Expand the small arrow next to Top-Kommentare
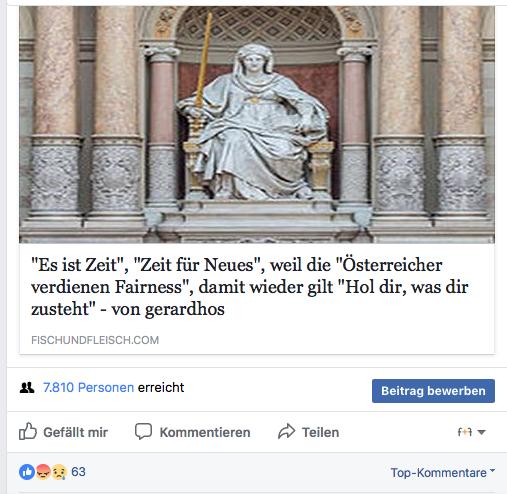Viewport: 507px width, 494px height. point(492,471)
